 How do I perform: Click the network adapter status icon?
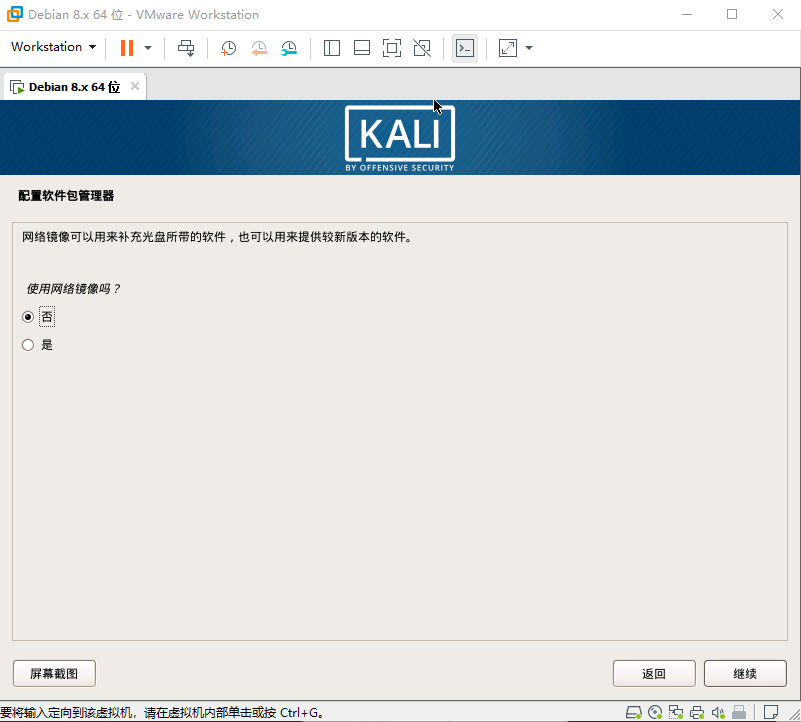pyautogui.click(x=676, y=712)
